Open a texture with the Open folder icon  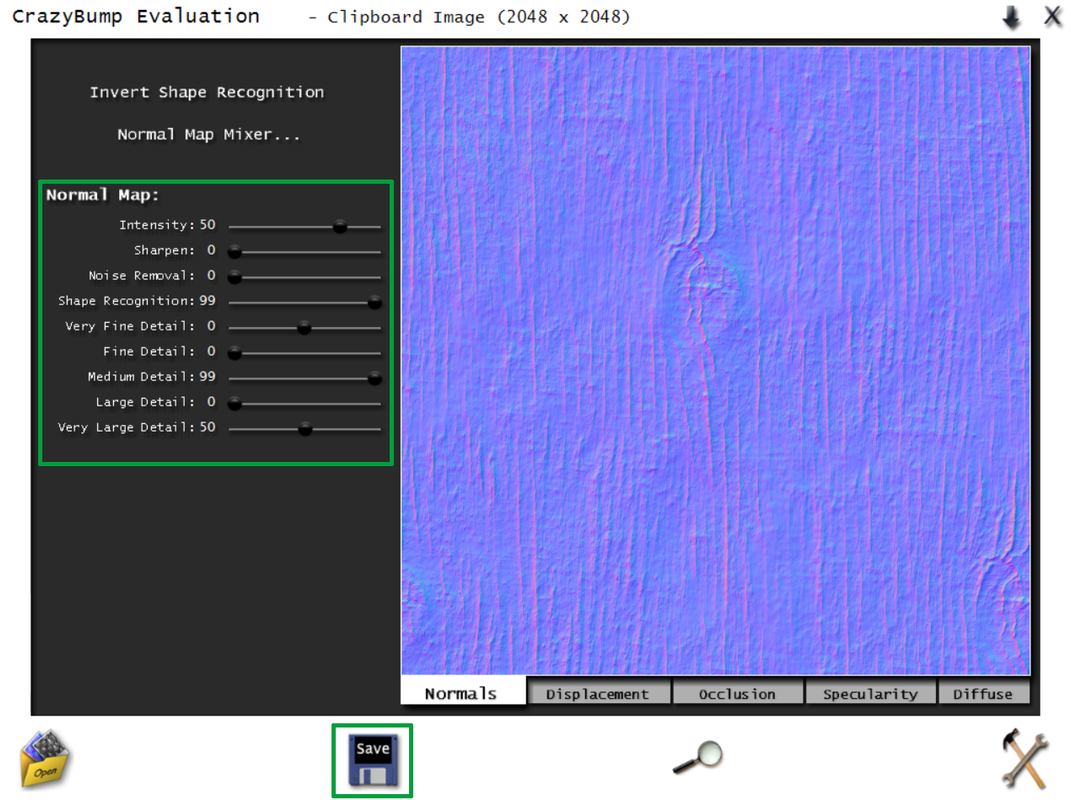click(x=45, y=758)
